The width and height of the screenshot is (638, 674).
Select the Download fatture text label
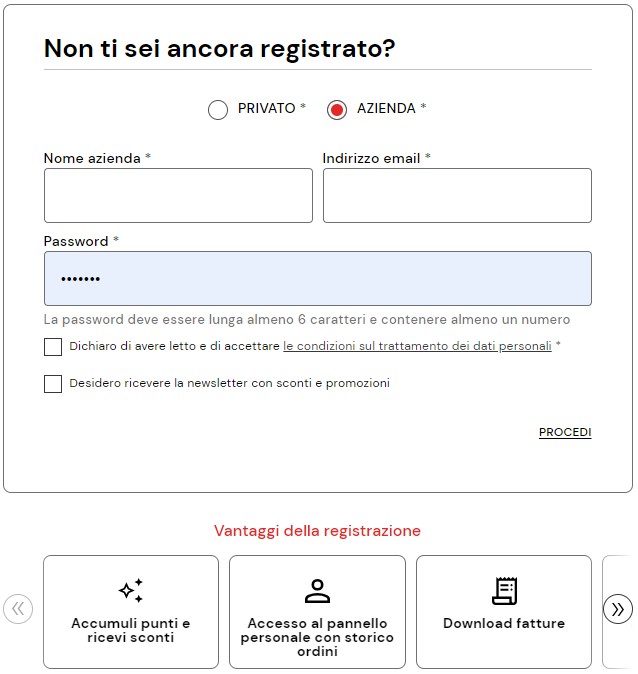pyautogui.click(x=504, y=623)
